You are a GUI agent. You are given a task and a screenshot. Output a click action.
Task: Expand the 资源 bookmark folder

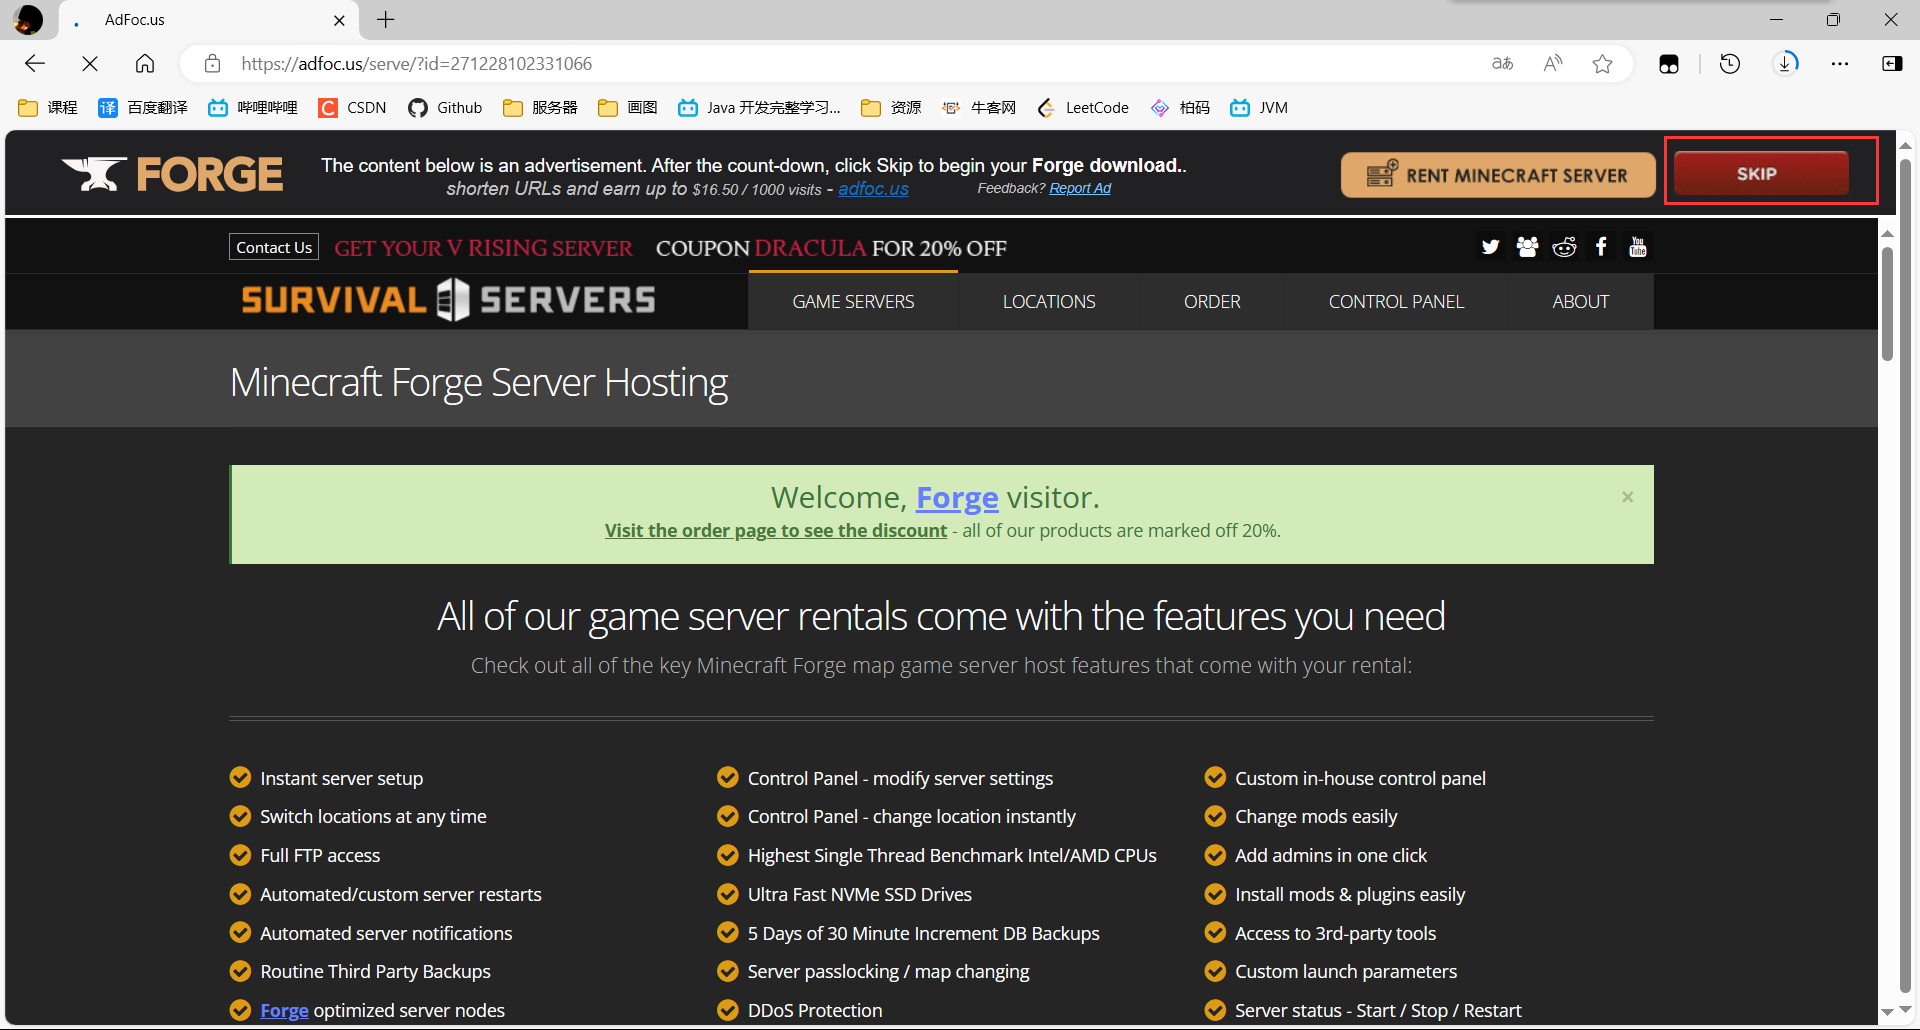coord(891,108)
